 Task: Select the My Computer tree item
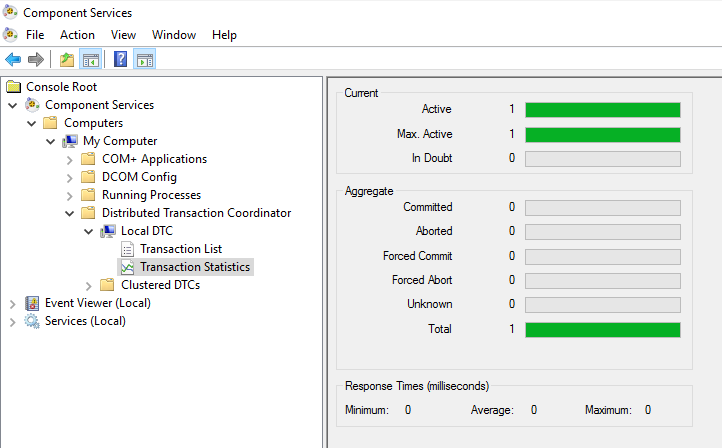pyautogui.click(x=120, y=141)
